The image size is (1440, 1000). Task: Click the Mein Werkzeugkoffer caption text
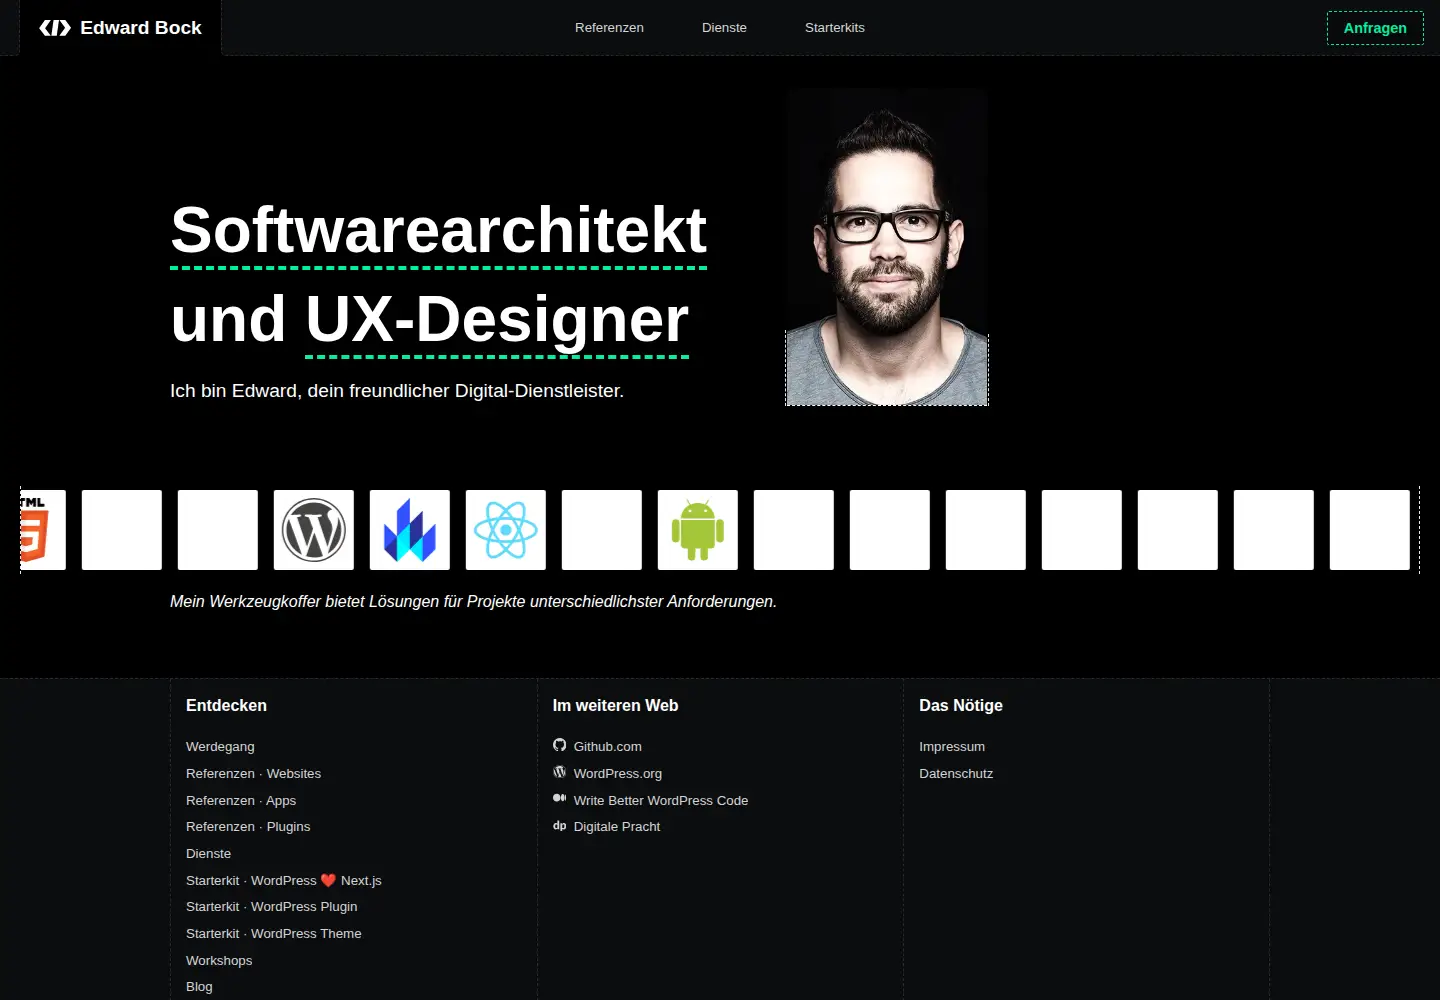(473, 602)
